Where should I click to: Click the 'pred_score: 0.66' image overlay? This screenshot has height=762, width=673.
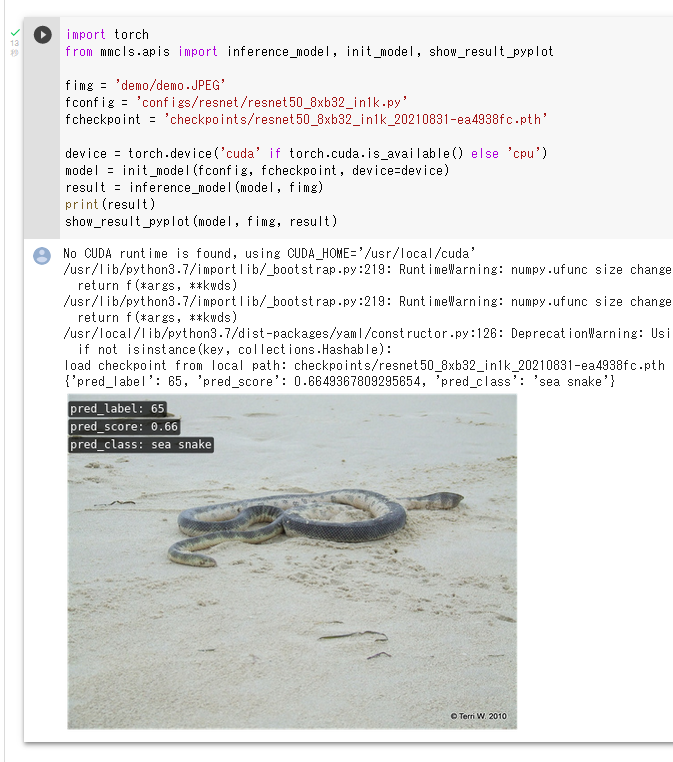pos(124,427)
